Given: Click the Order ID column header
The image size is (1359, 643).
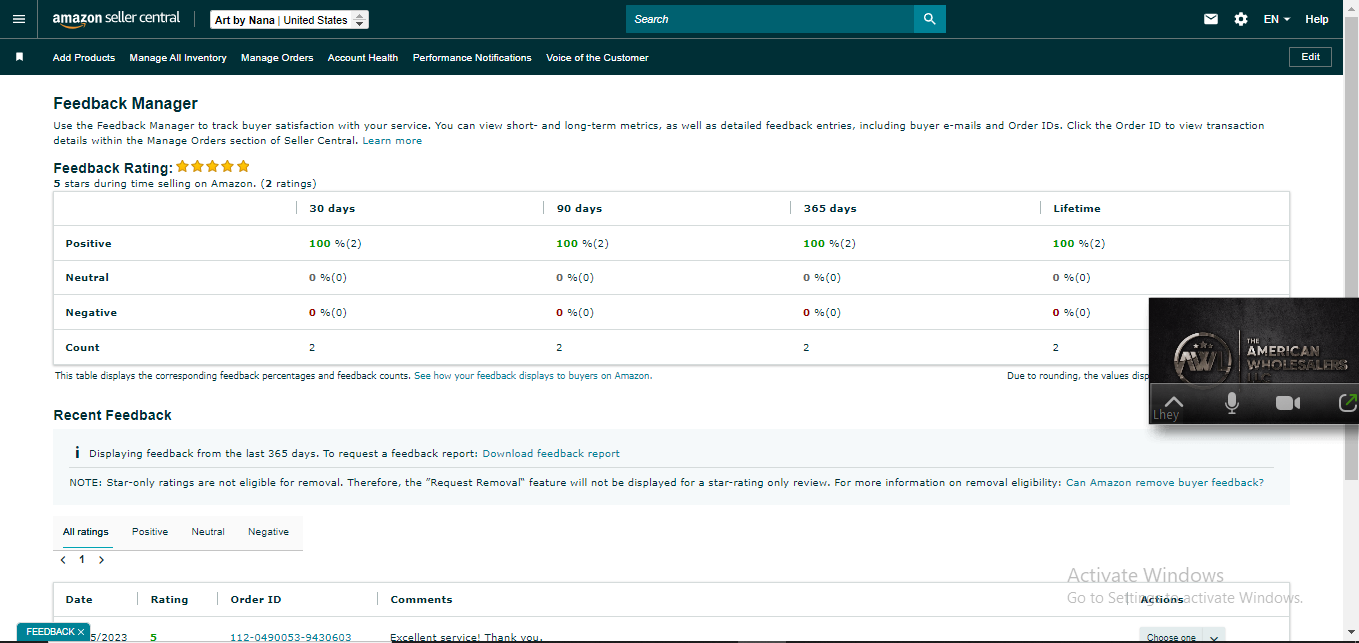Looking at the screenshot, I should [256, 600].
